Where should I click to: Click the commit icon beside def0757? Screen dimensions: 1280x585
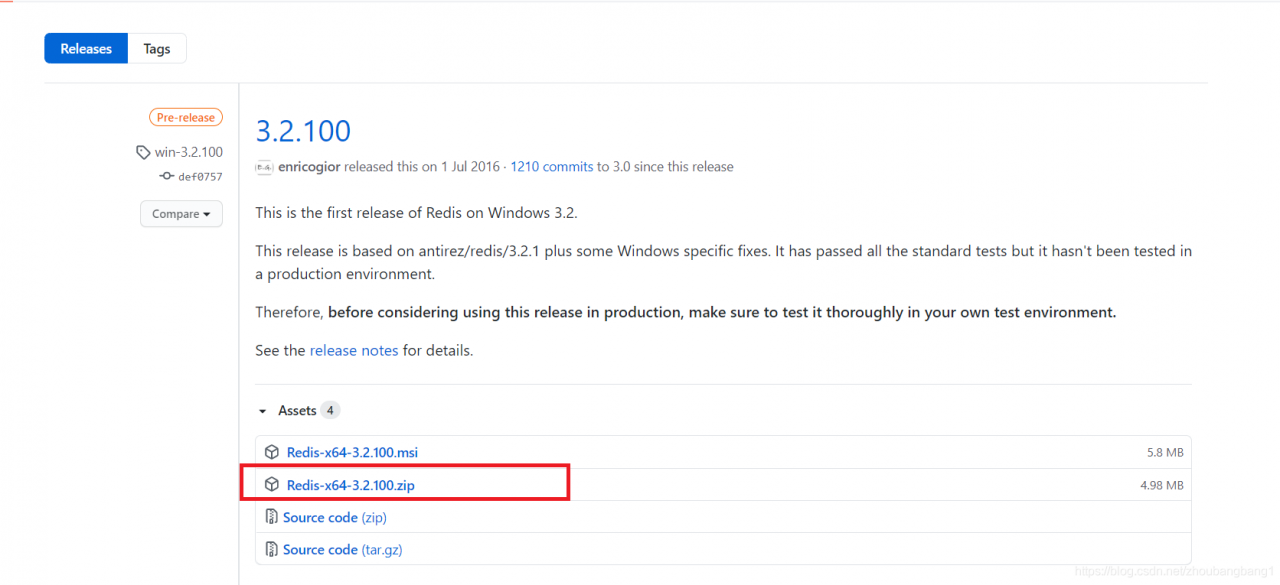[x=166, y=176]
